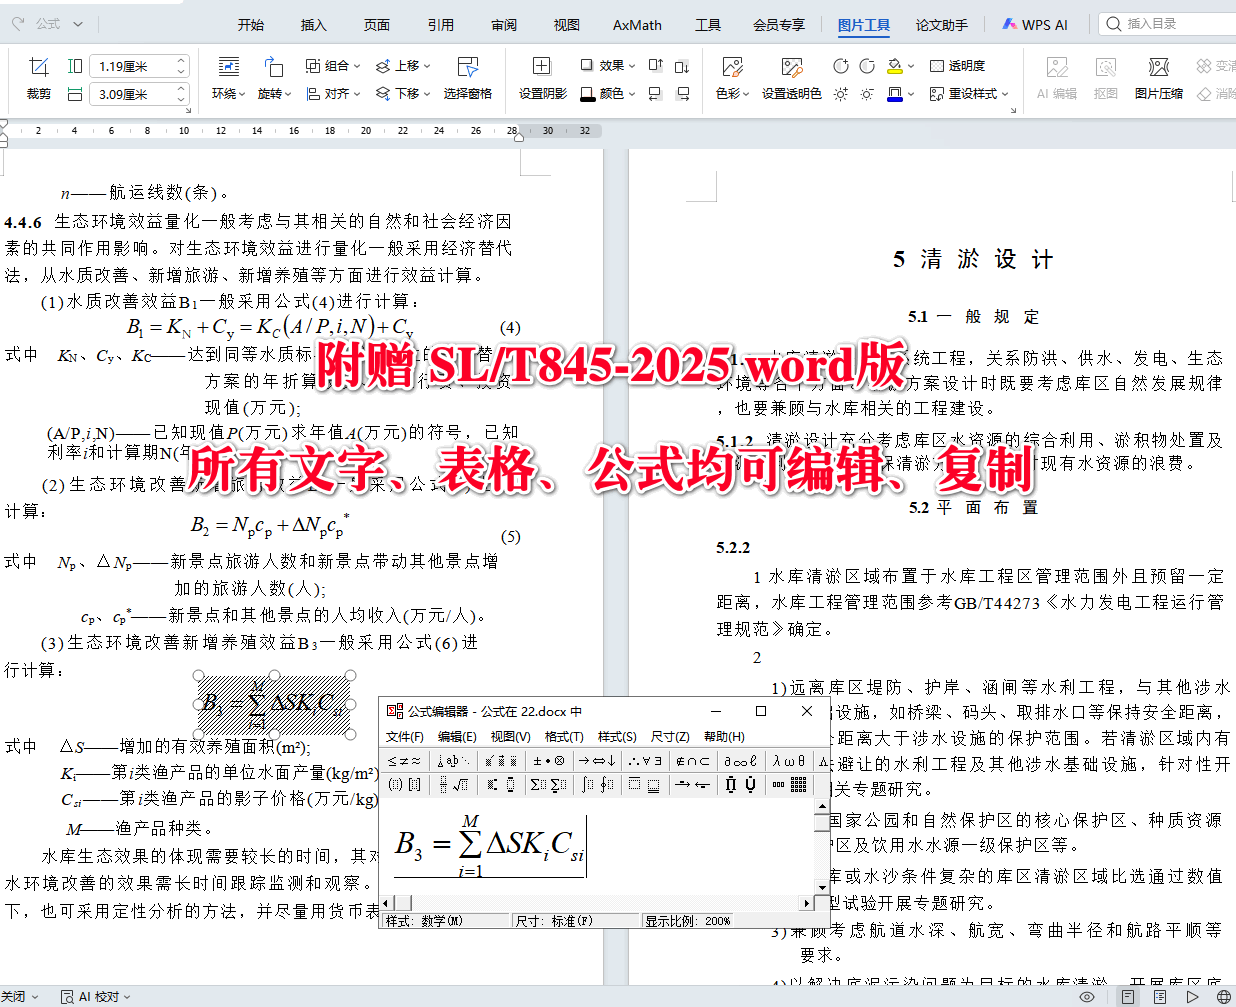Switch to the 插入 ribbon tab
The image size is (1236, 1007).
coord(314,25)
